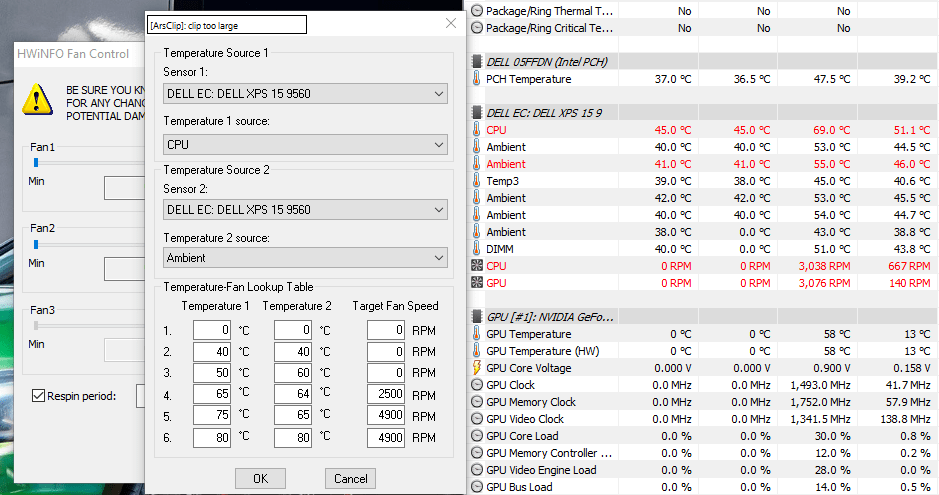Click the Package/Ring Critical Temperature icon

coord(477,28)
